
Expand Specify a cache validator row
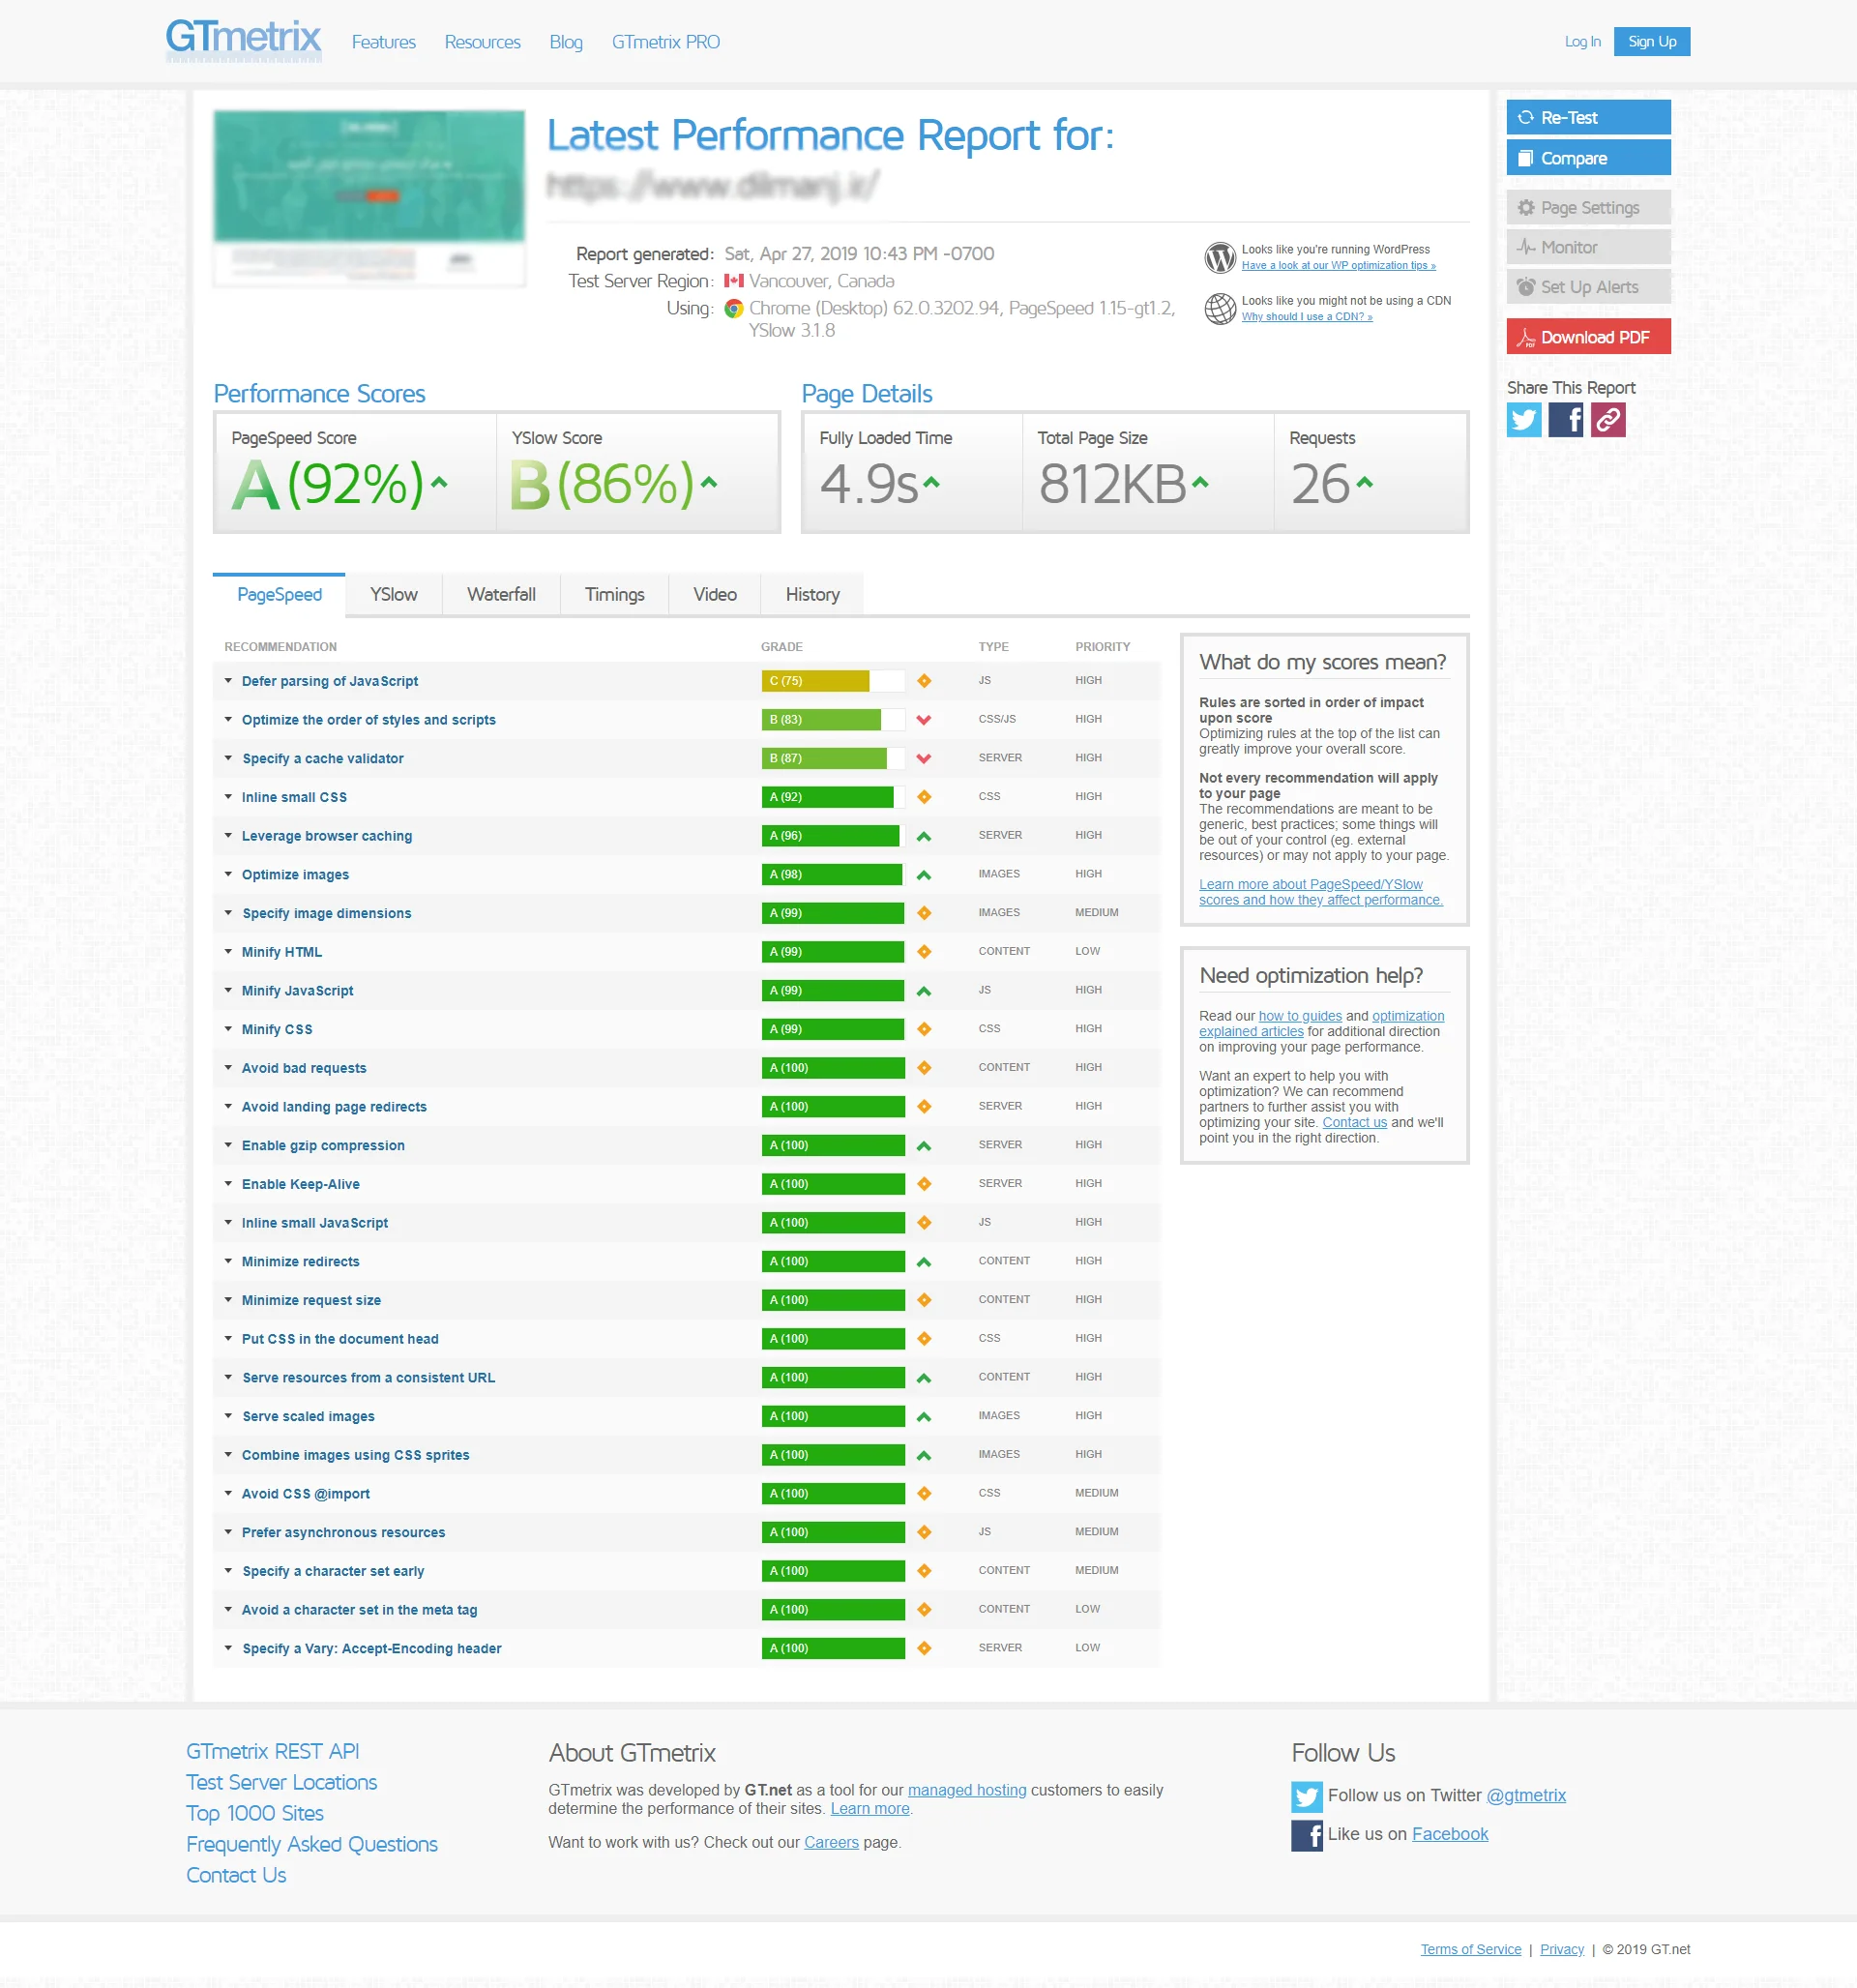[x=322, y=759]
